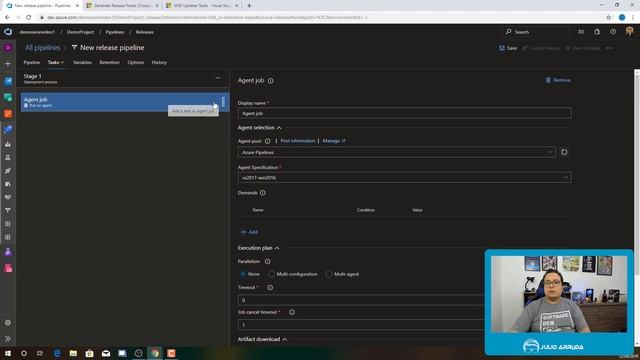
Task: Click the Parallelism info icon
Action: pyautogui.click(x=267, y=261)
